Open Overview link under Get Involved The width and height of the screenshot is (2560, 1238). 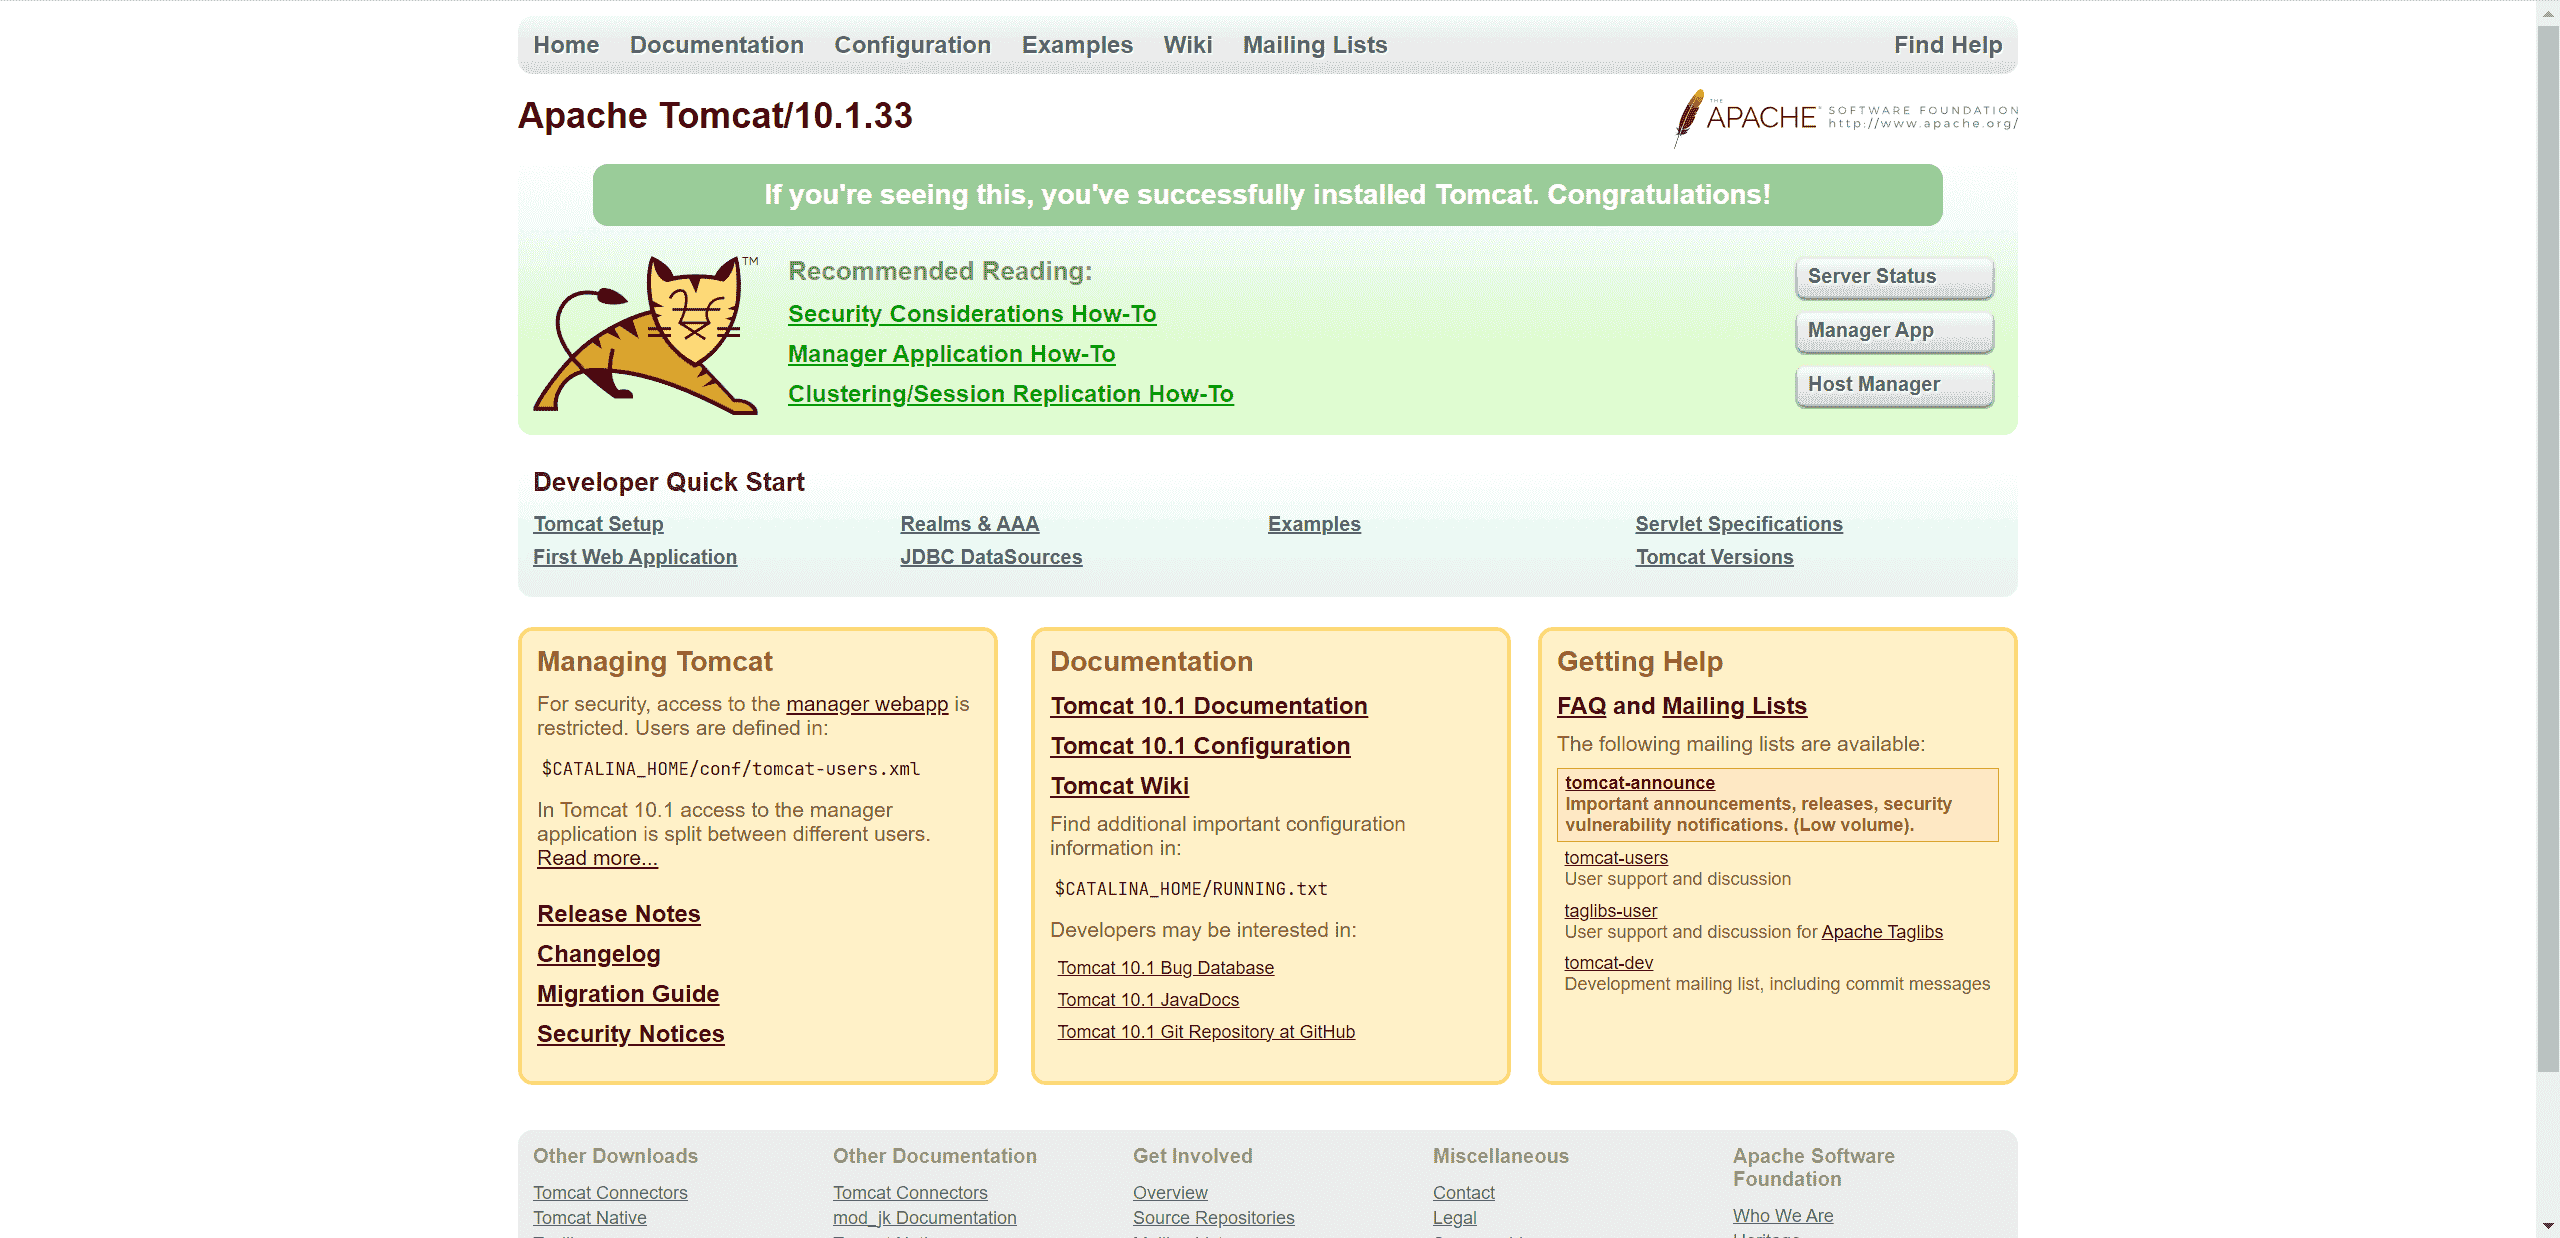pos(1170,1193)
